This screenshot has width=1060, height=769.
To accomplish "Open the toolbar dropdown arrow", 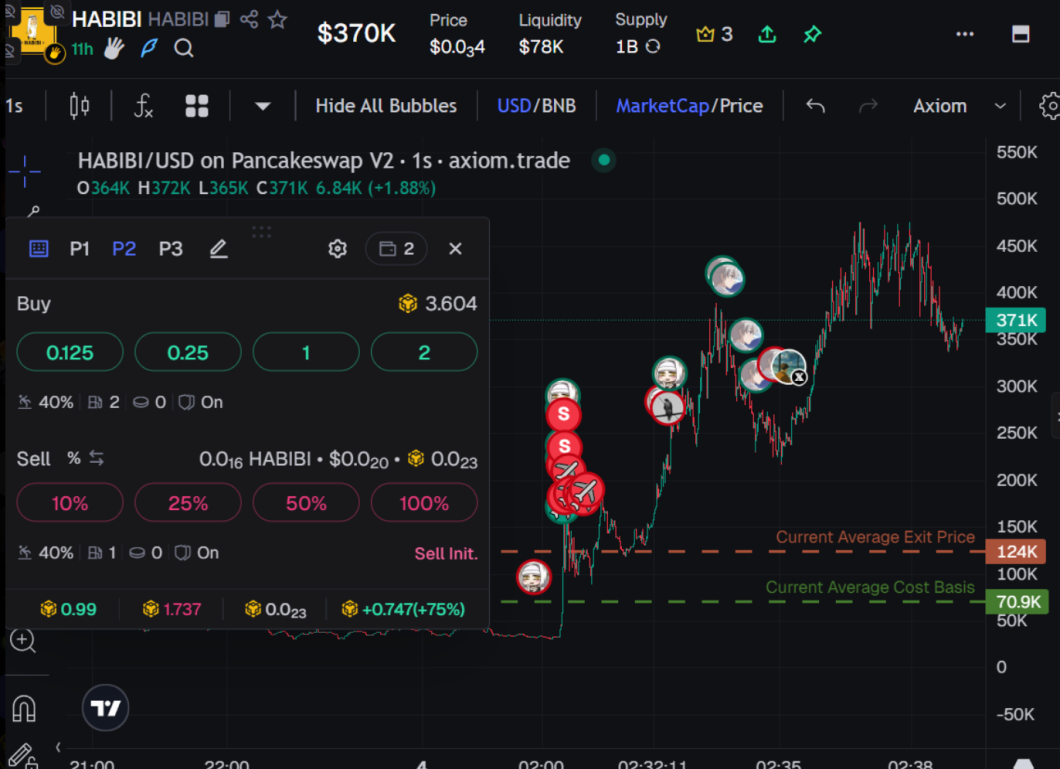I will [263, 106].
